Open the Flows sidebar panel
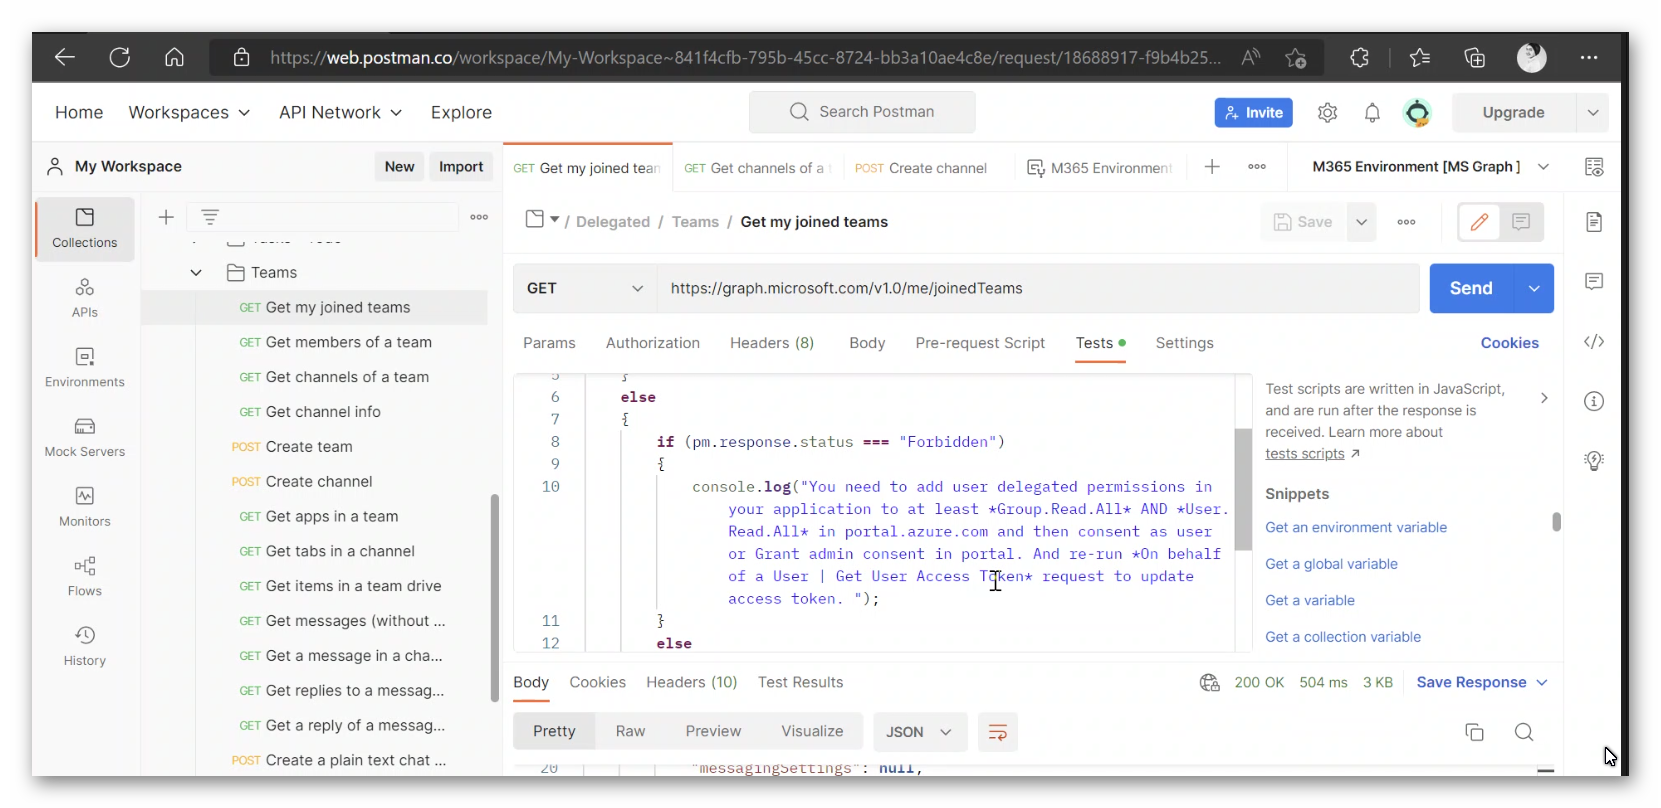The image size is (1661, 808). [x=85, y=577]
